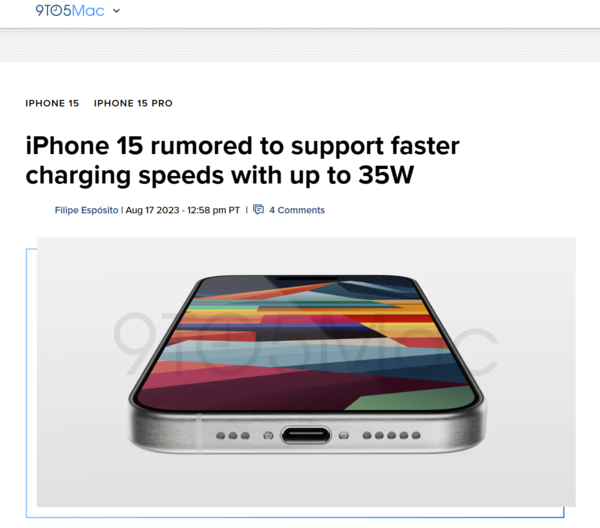Click the left speaker holes on the iPhone

pos(233,435)
